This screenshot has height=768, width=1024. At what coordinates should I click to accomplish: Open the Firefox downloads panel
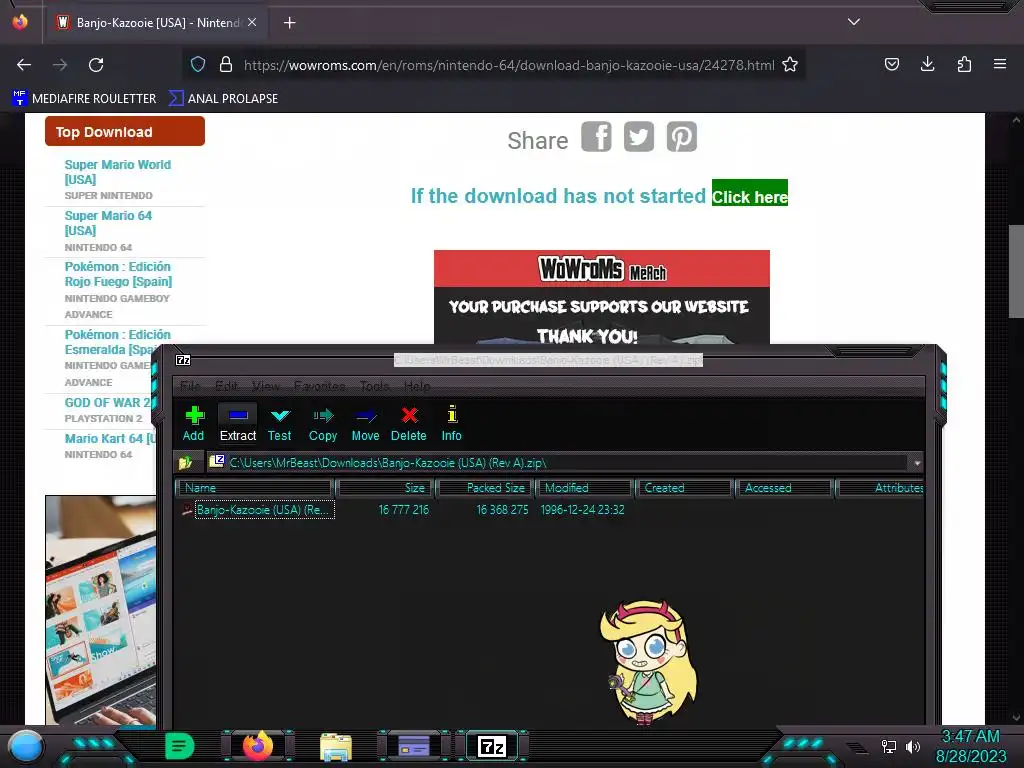(927, 65)
